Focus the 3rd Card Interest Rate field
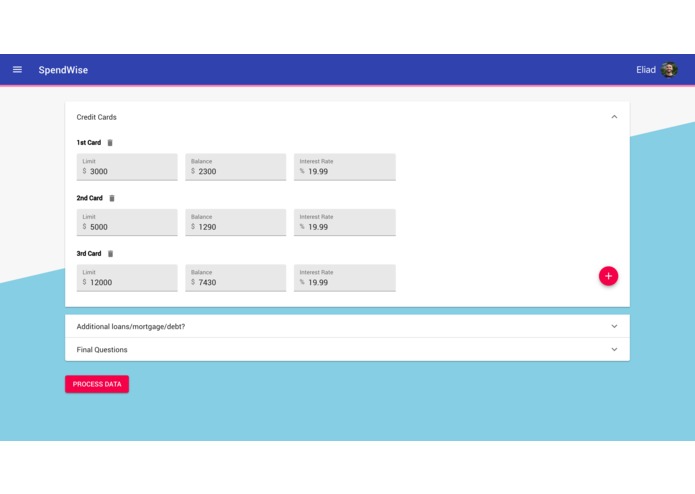Viewport: 695px width, 494px height. (x=345, y=278)
